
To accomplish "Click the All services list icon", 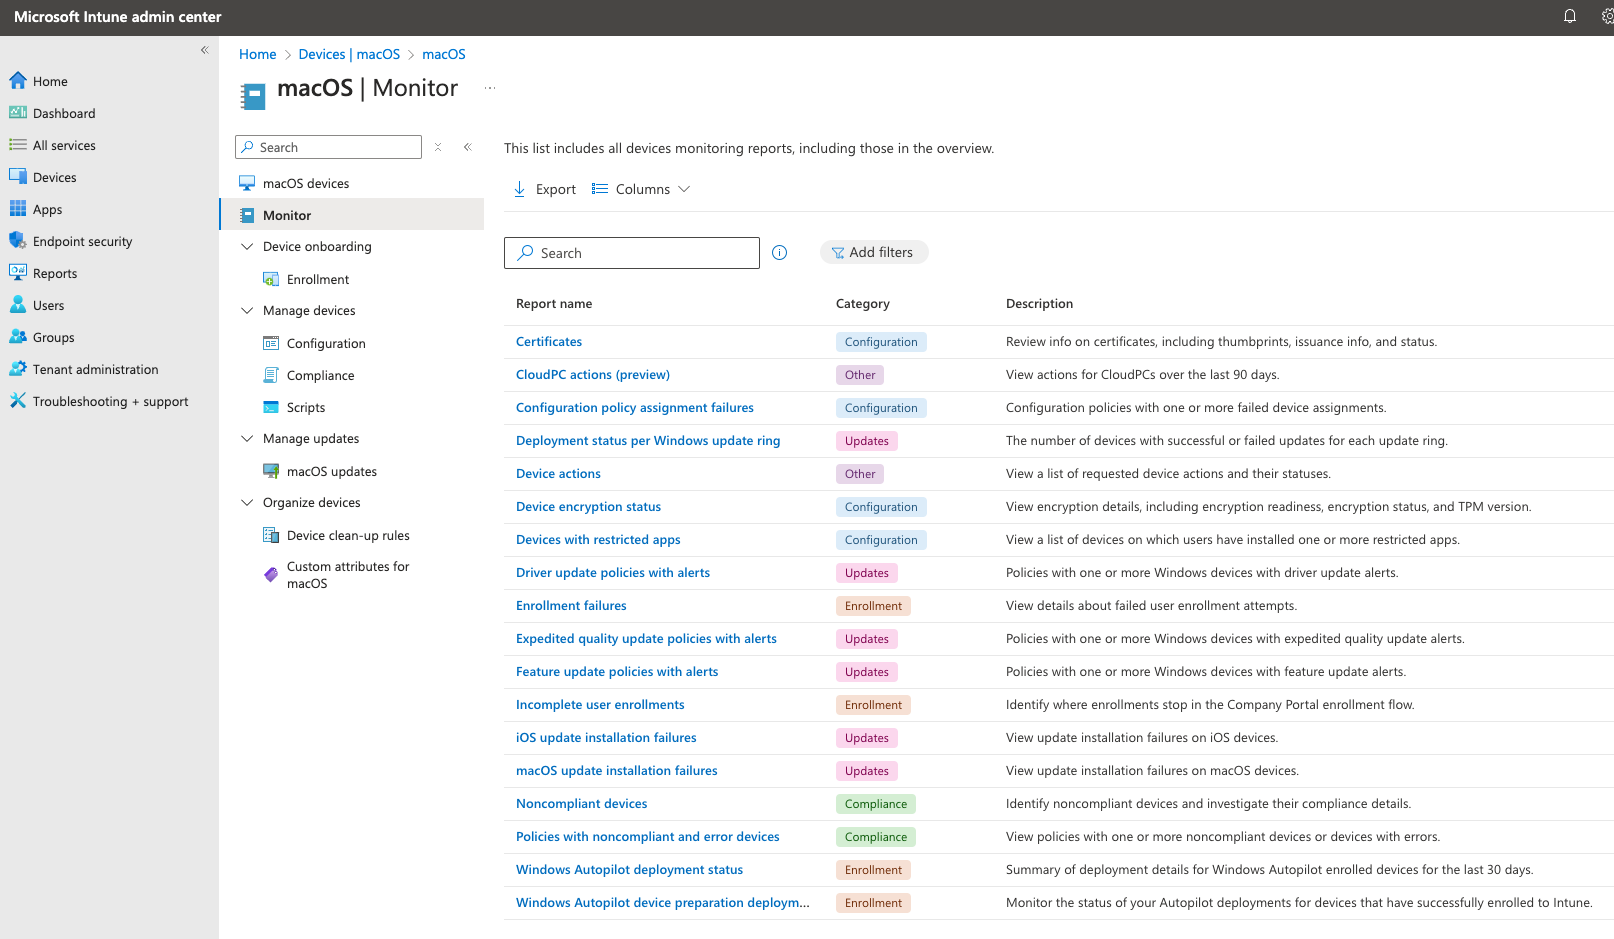I will tap(18, 145).
